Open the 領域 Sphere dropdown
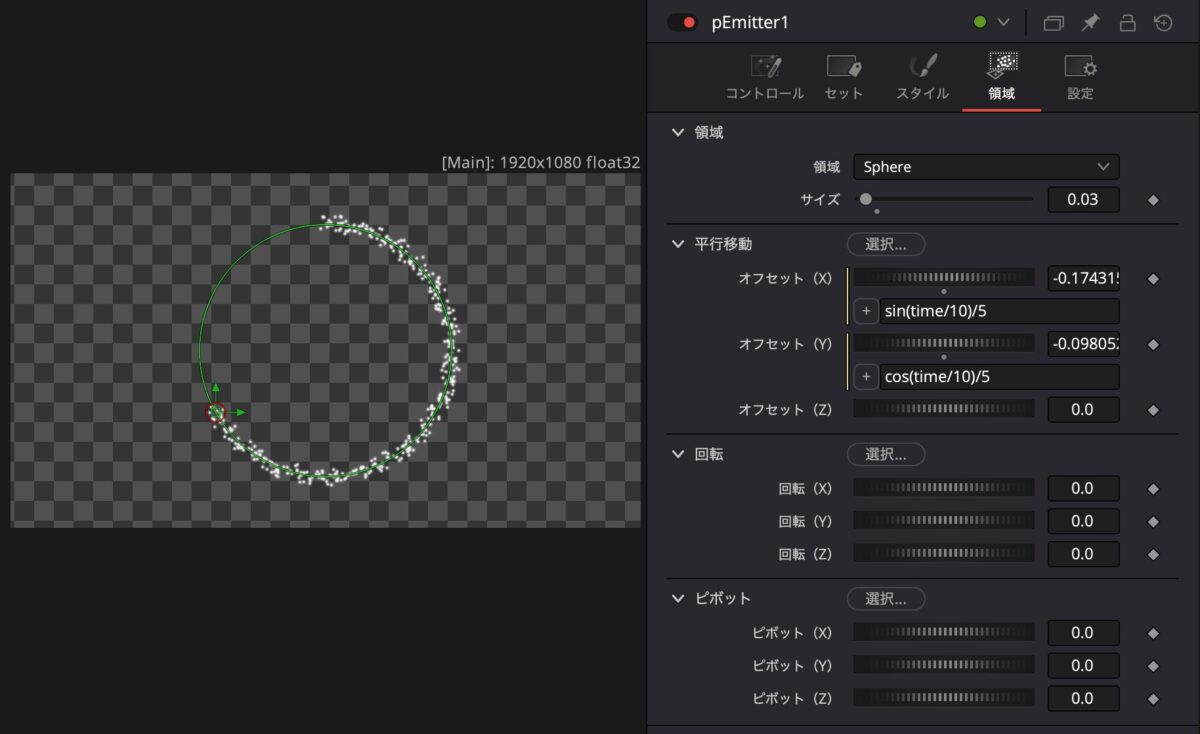The image size is (1200, 734). (985, 167)
